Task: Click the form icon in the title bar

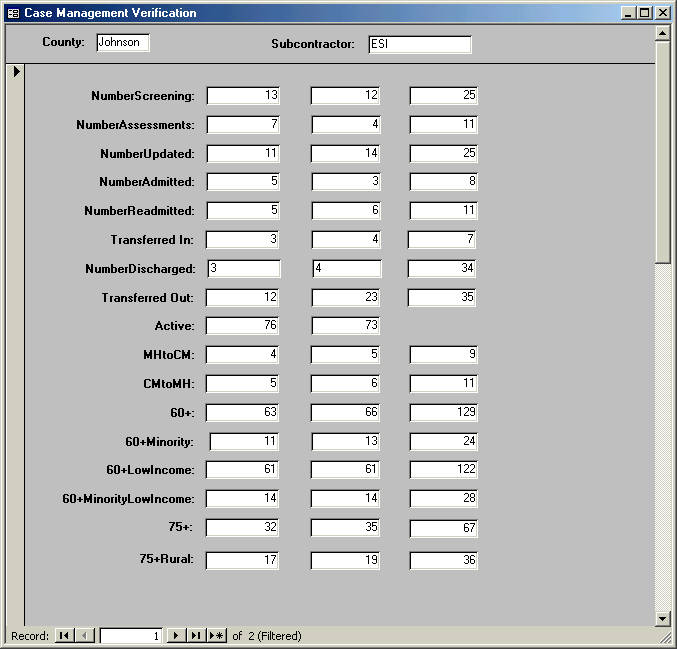Action: (x=13, y=13)
